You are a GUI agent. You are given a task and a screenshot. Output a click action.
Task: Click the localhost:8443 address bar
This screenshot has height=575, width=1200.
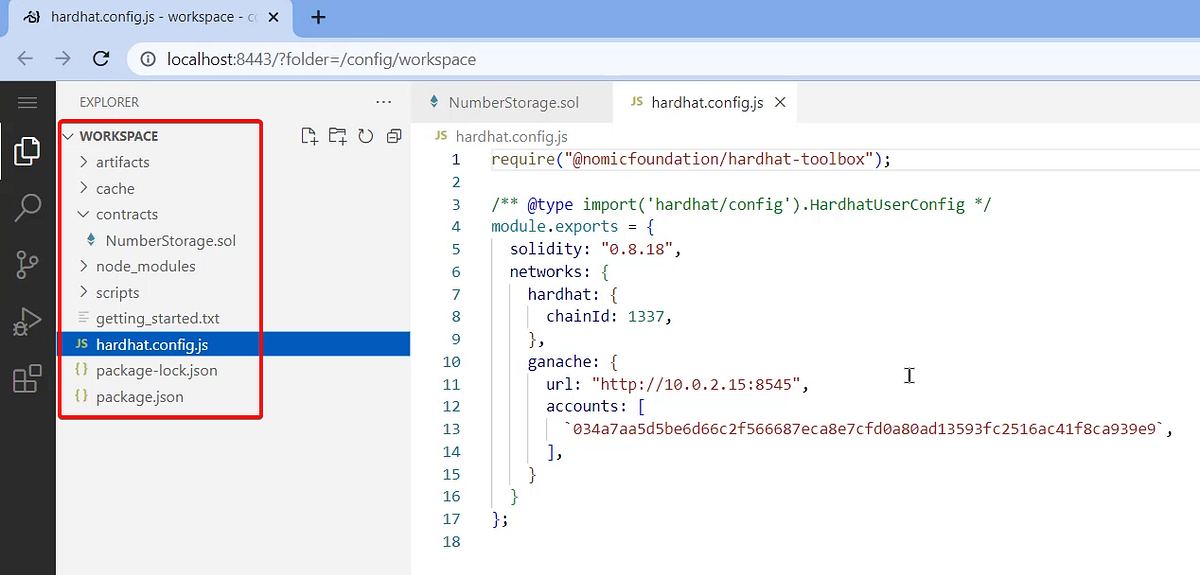click(322, 59)
